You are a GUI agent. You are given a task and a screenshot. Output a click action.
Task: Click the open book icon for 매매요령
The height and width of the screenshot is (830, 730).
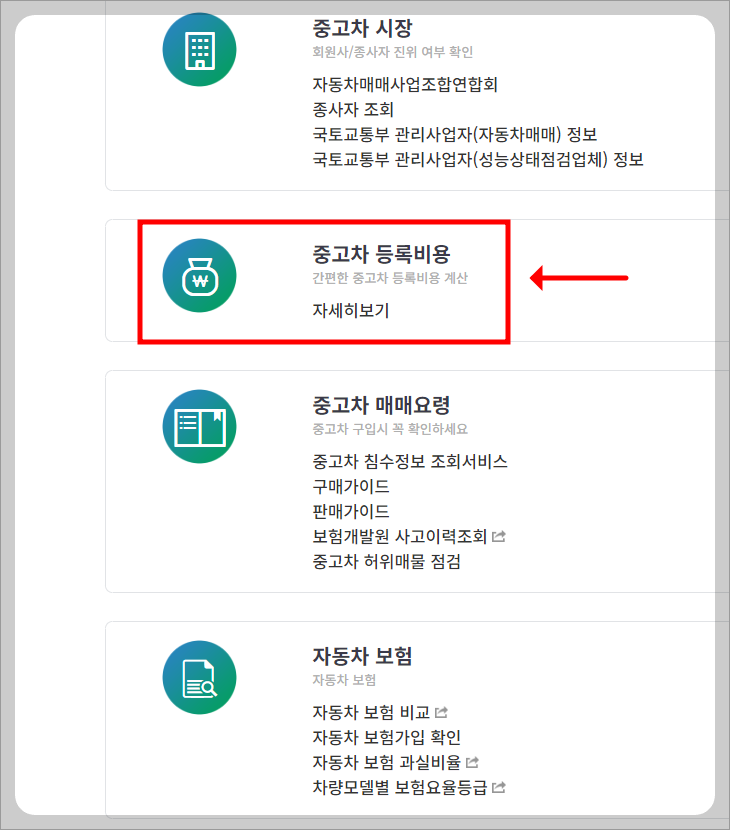200,427
